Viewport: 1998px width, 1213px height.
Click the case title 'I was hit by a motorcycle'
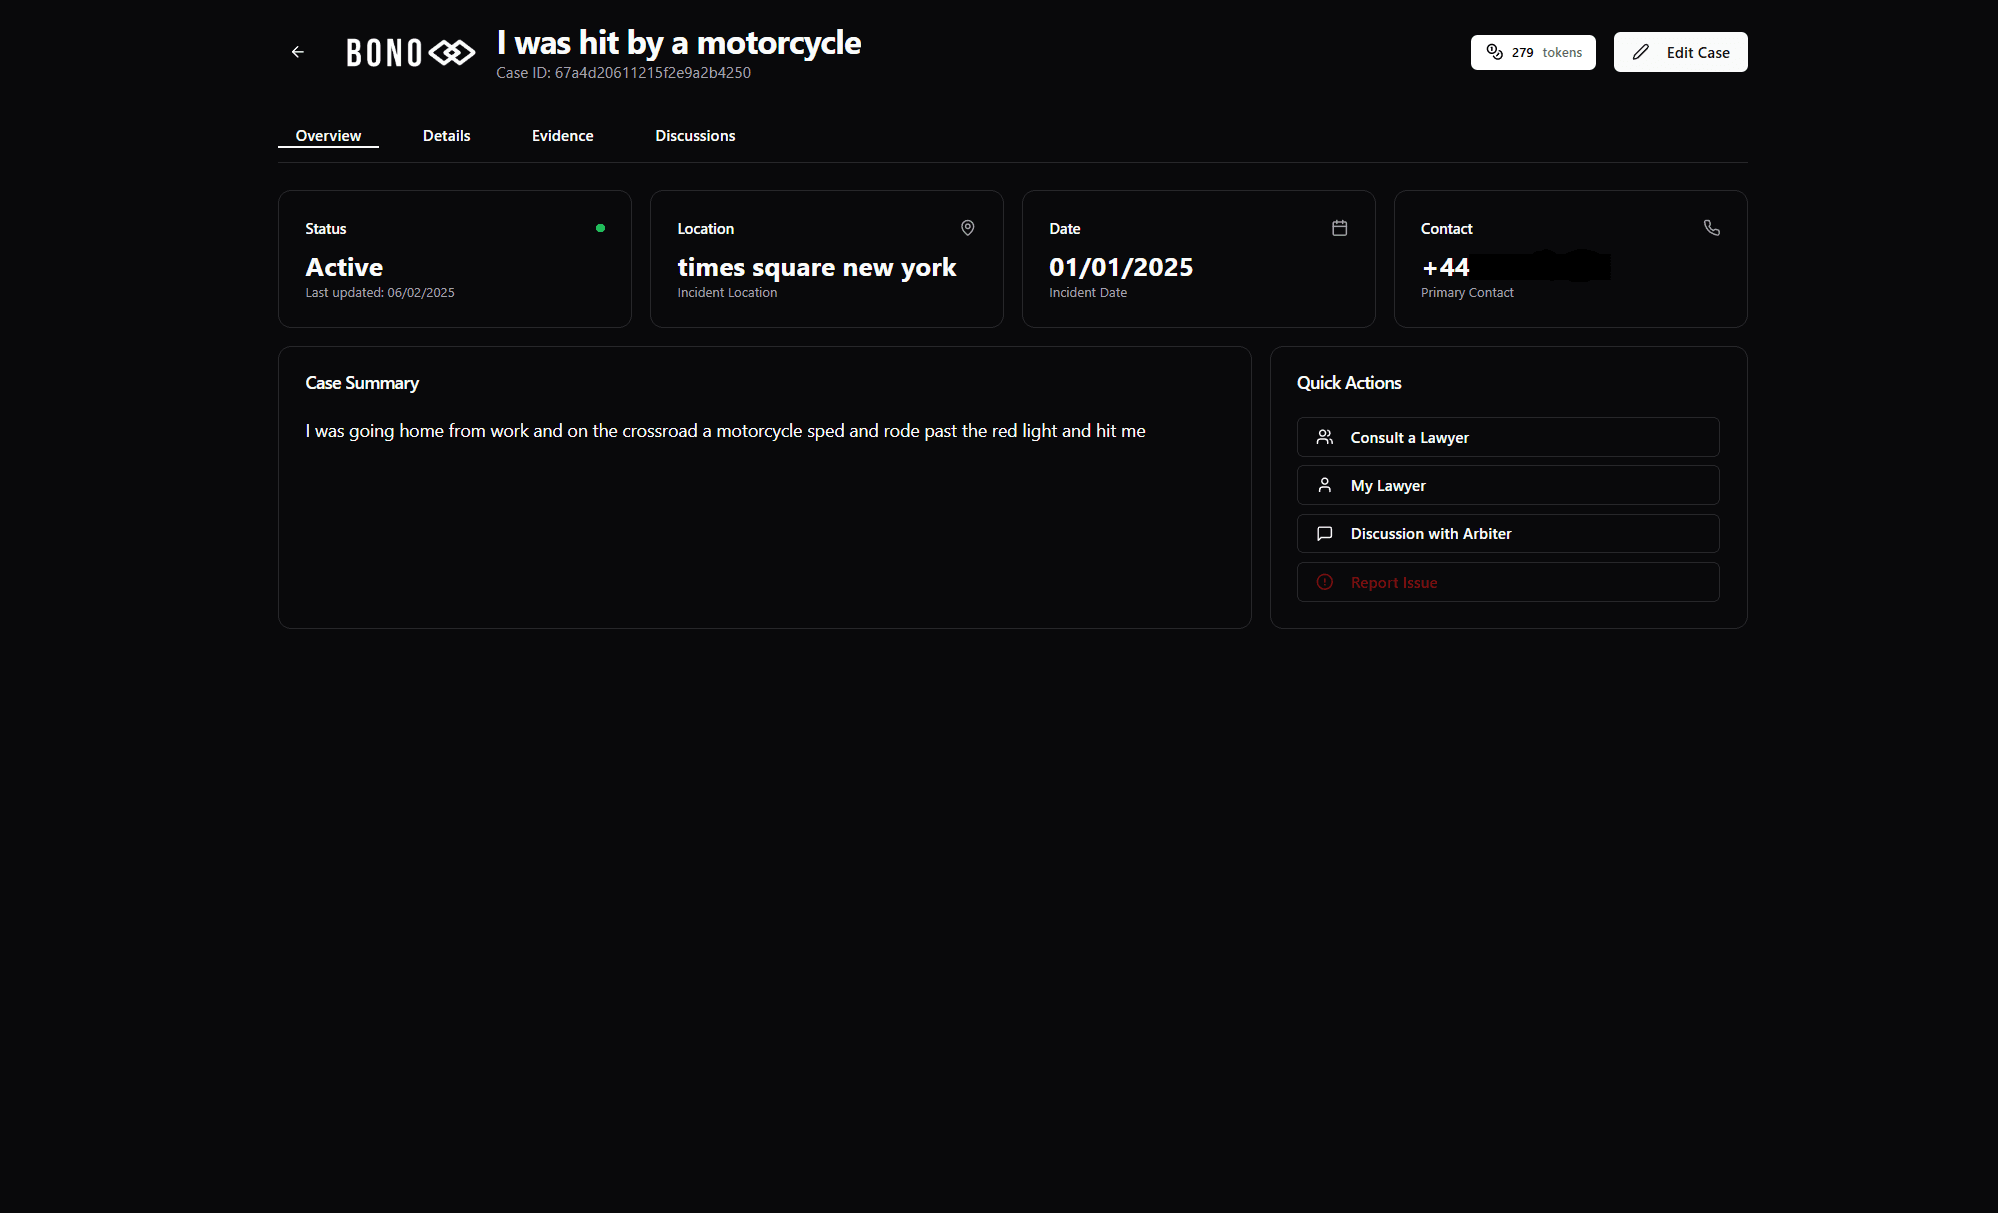[x=679, y=43]
